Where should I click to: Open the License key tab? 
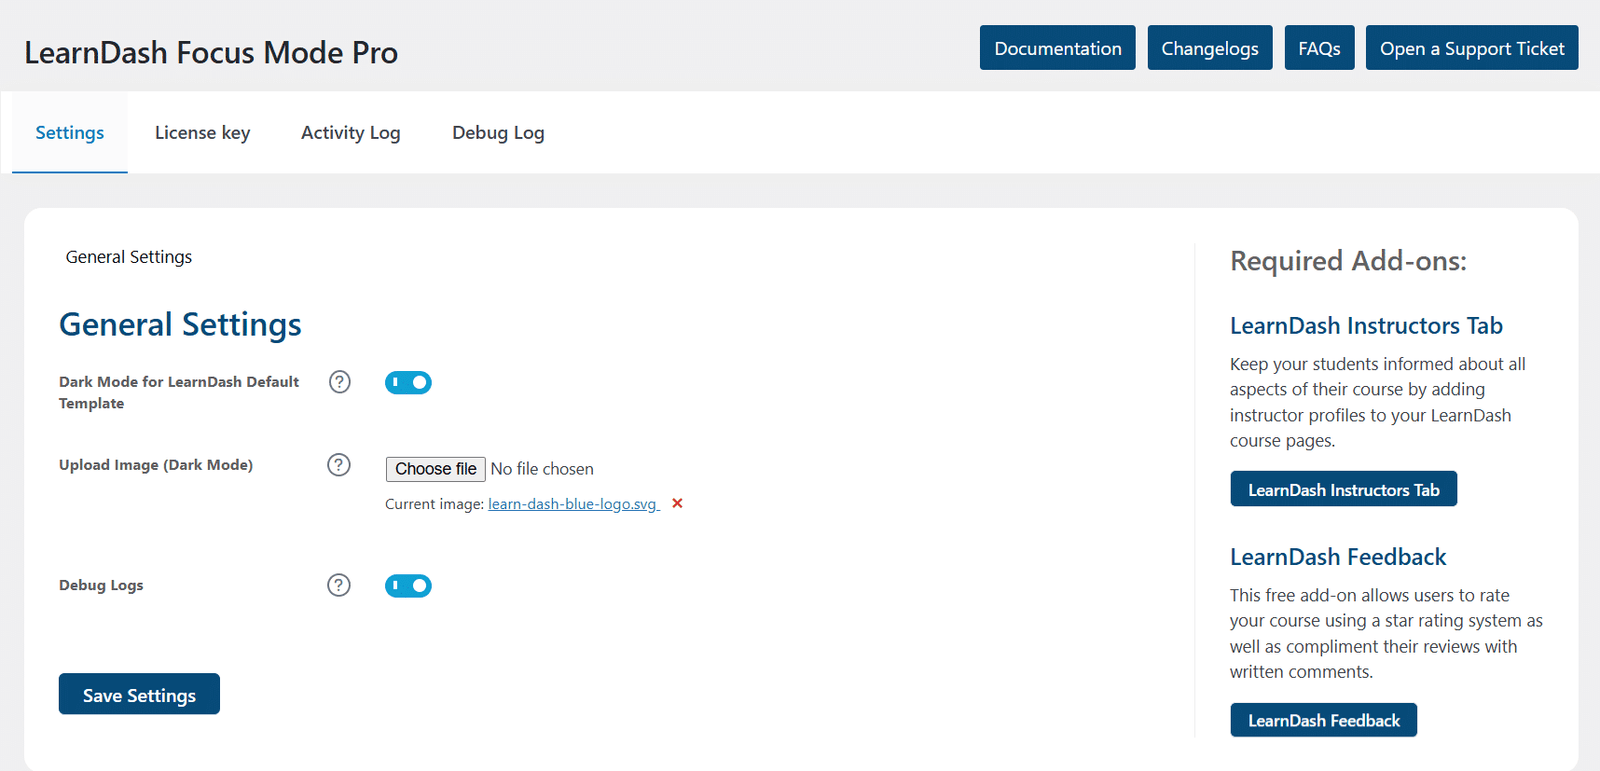point(203,133)
